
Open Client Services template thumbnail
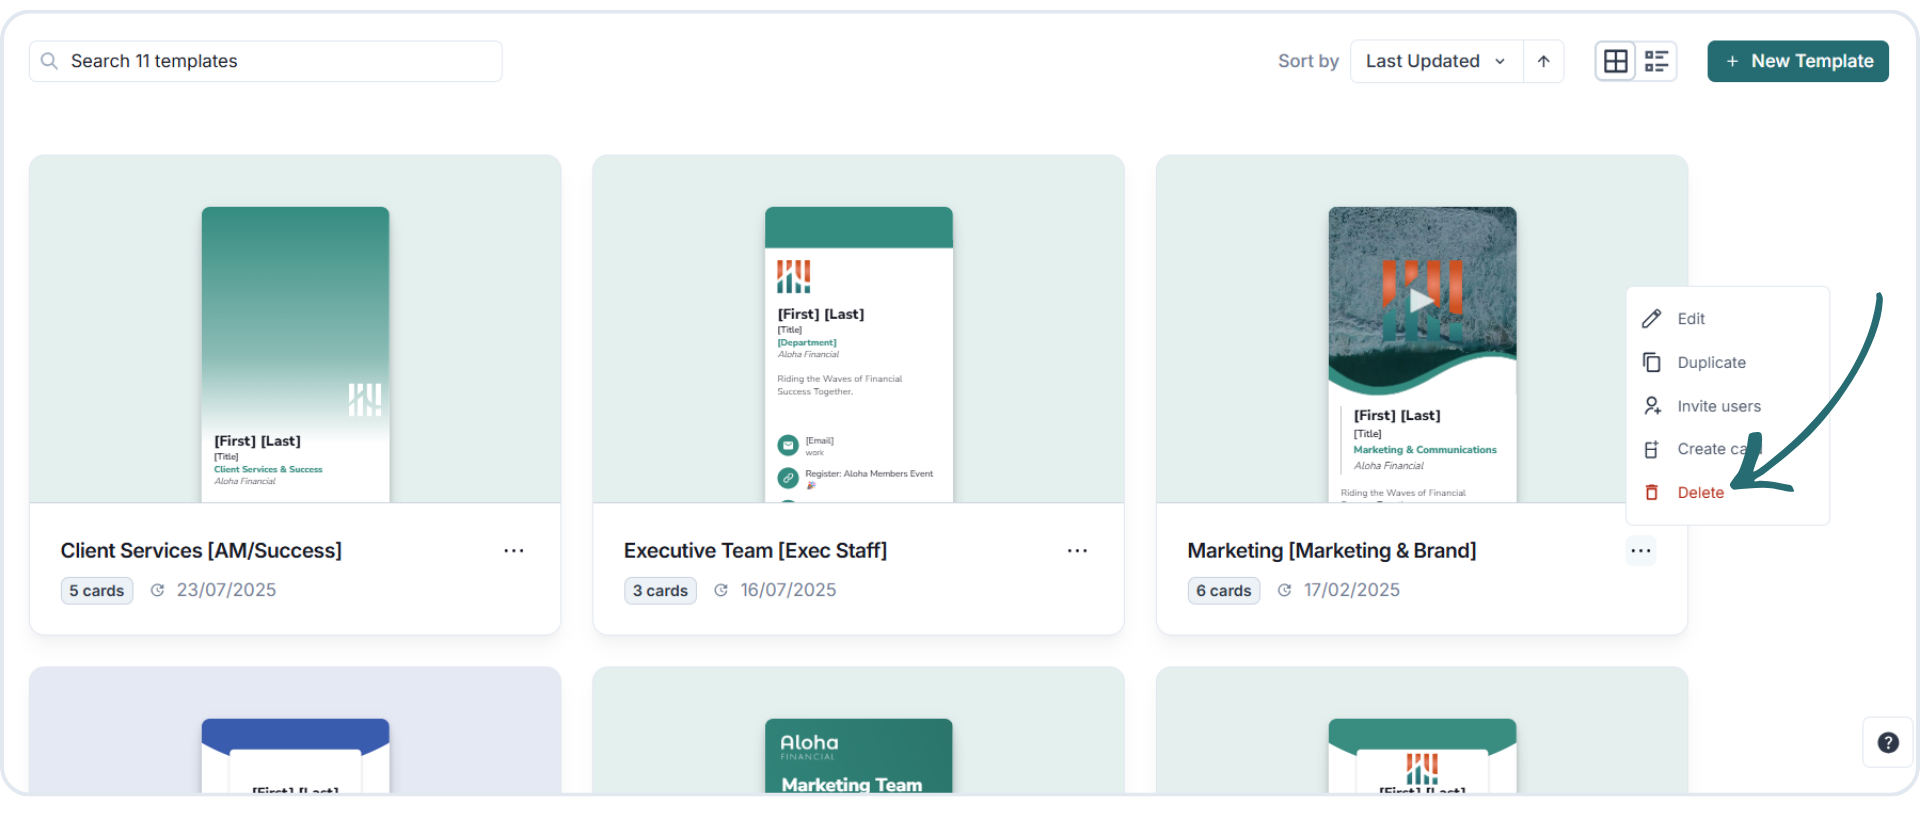click(295, 354)
